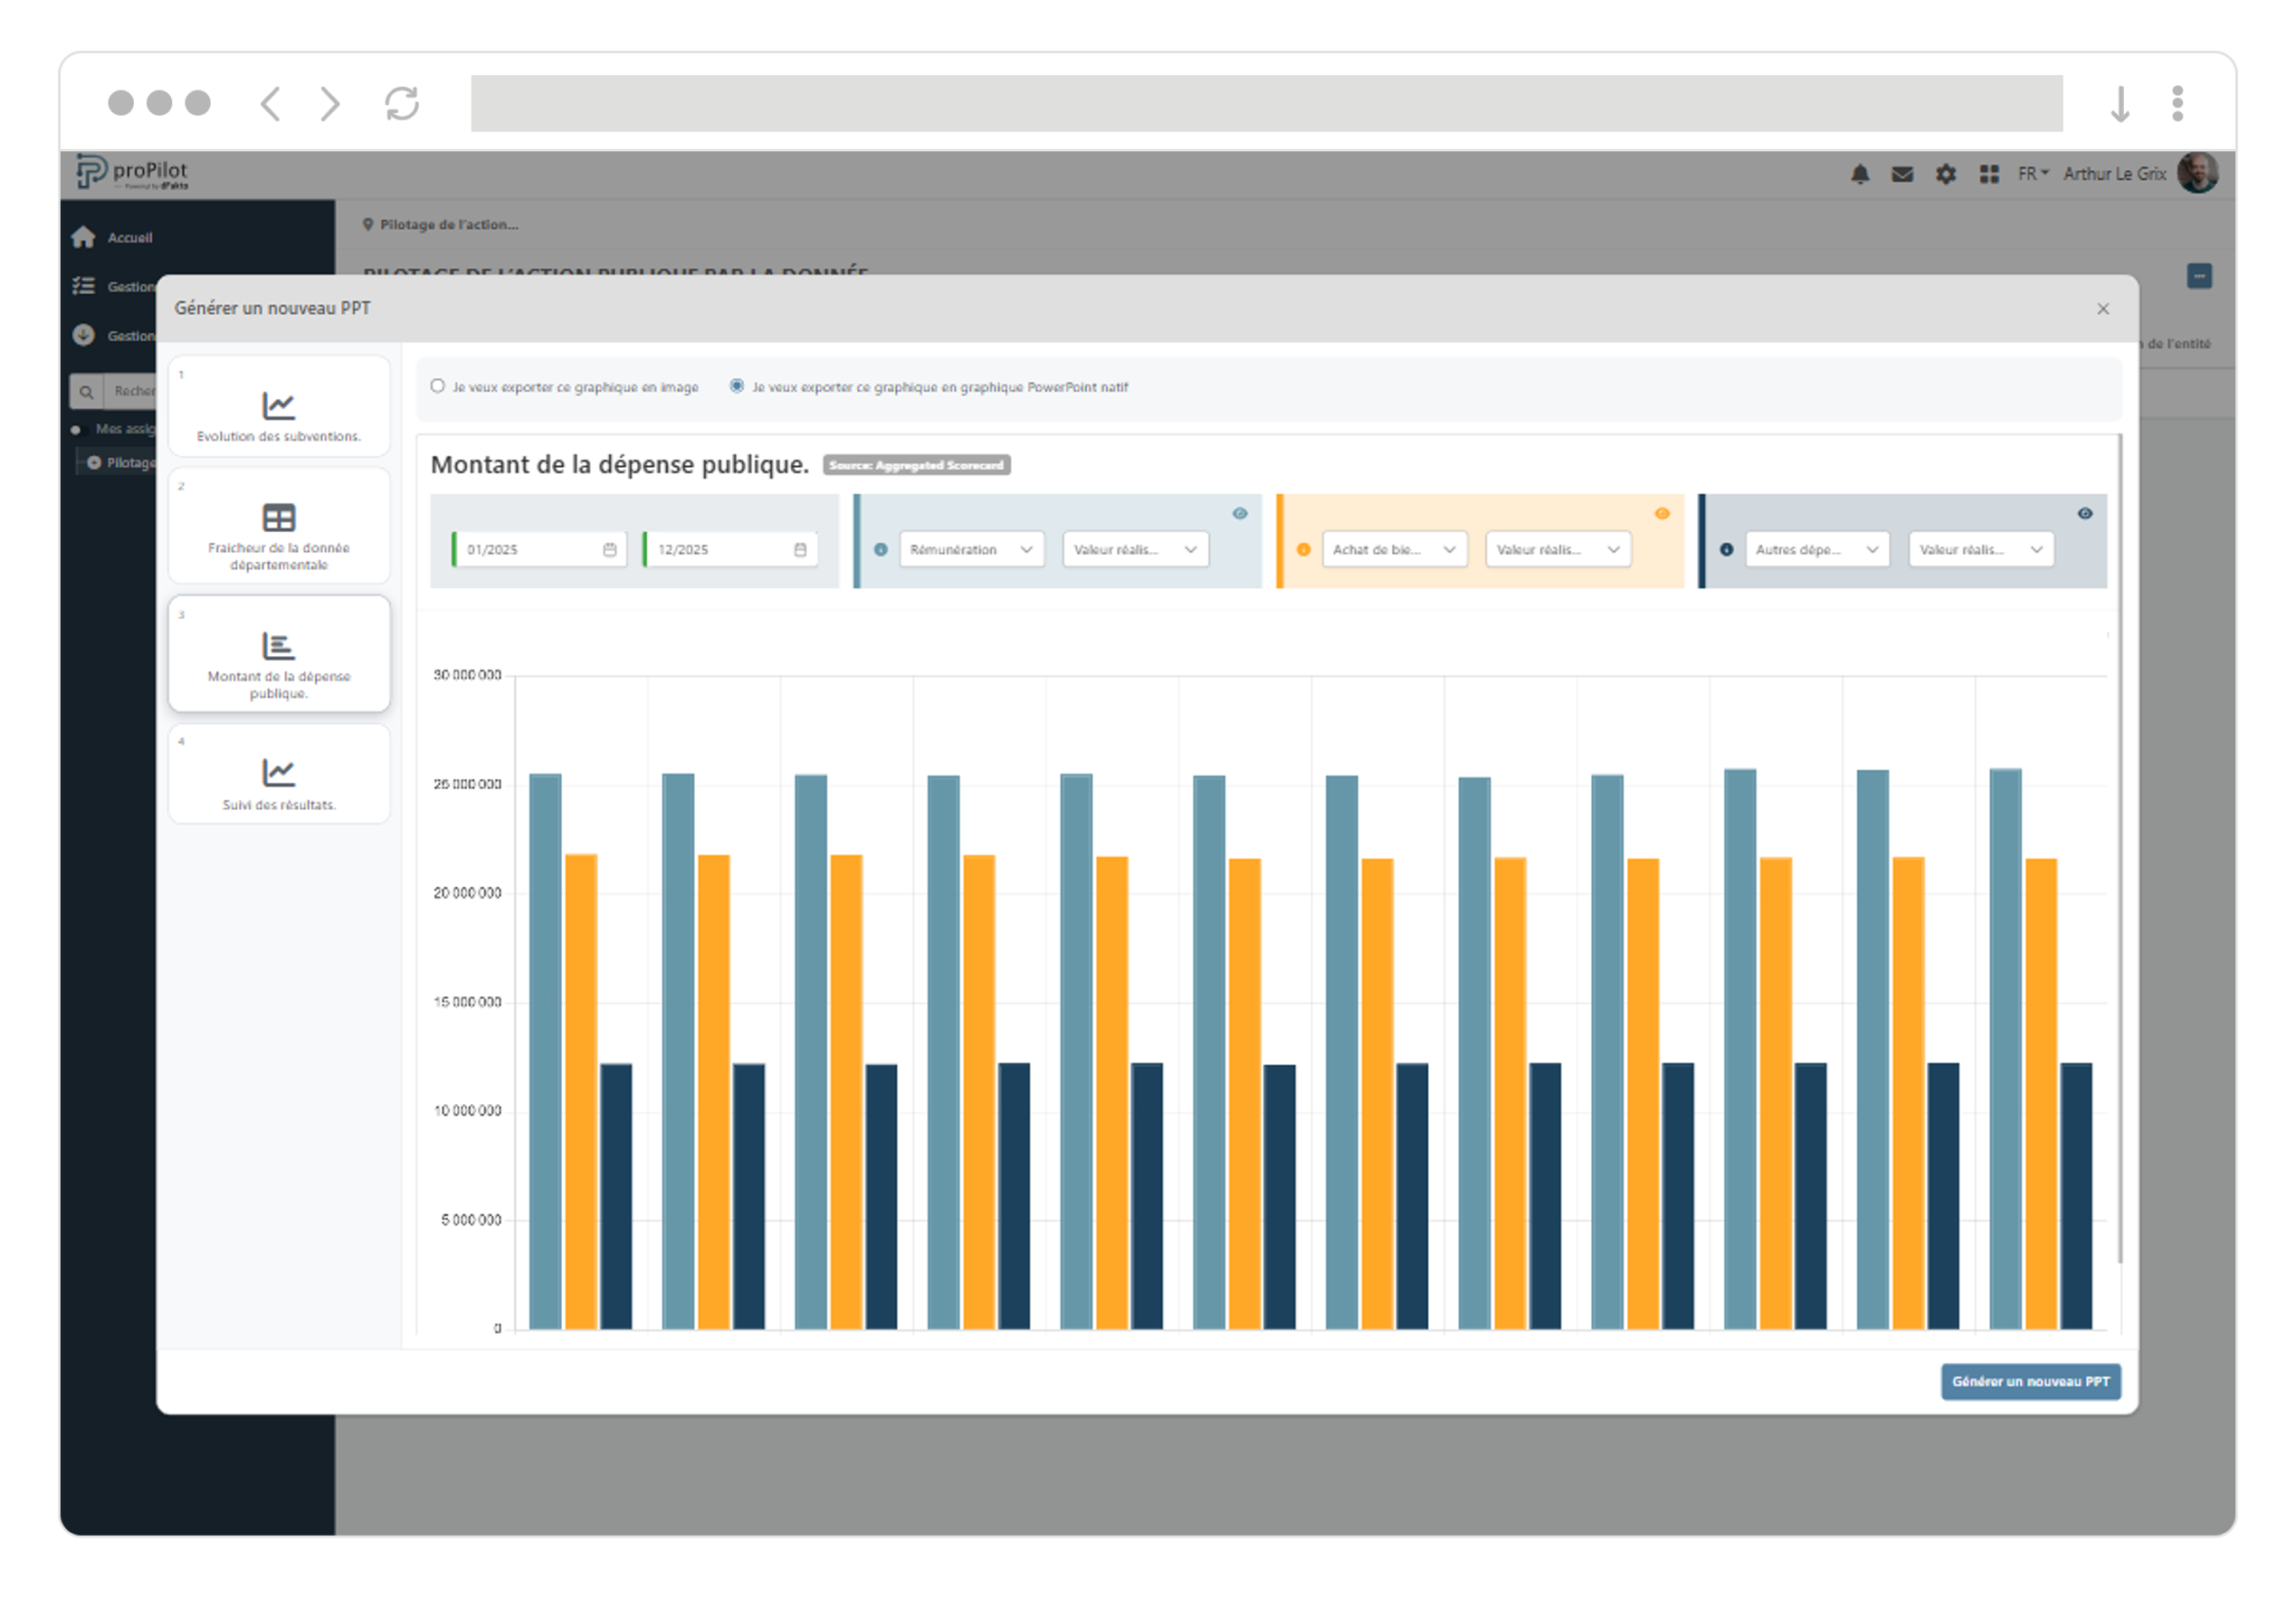This screenshot has height=1599, width=2296.
Task: Open FR language selector
Action: click(x=2032, y=174)
